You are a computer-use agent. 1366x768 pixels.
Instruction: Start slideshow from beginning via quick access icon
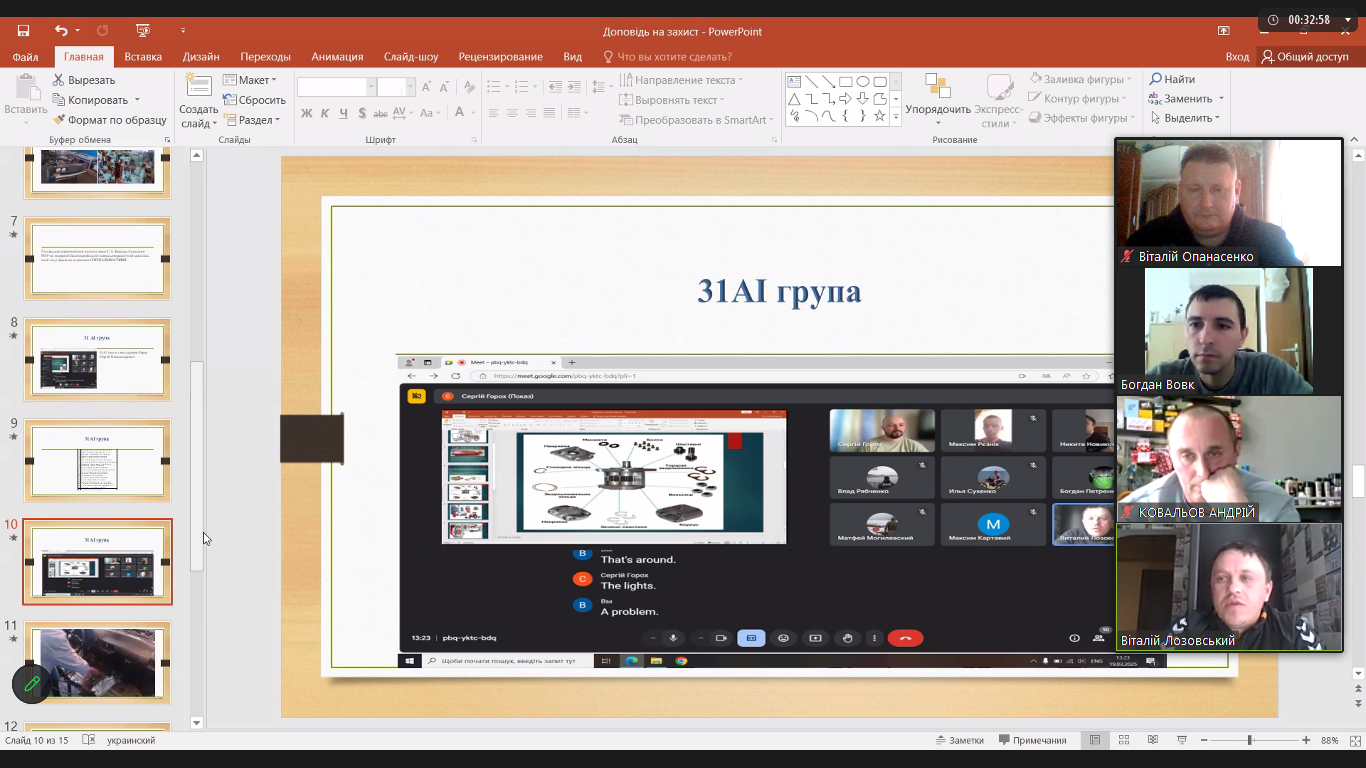click(x=143, y=31)
